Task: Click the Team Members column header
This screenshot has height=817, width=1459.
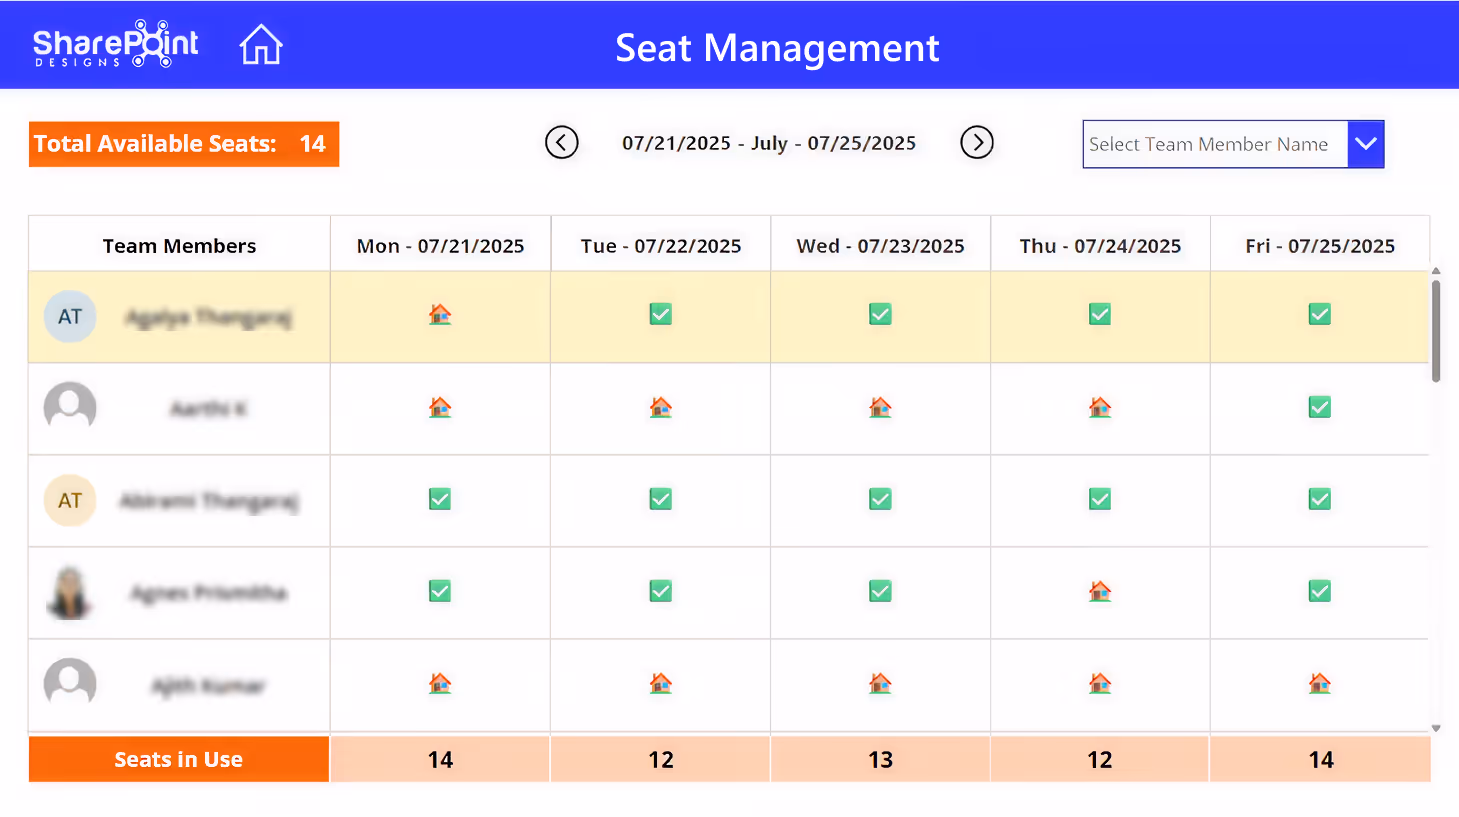Action: coord(178,244)
